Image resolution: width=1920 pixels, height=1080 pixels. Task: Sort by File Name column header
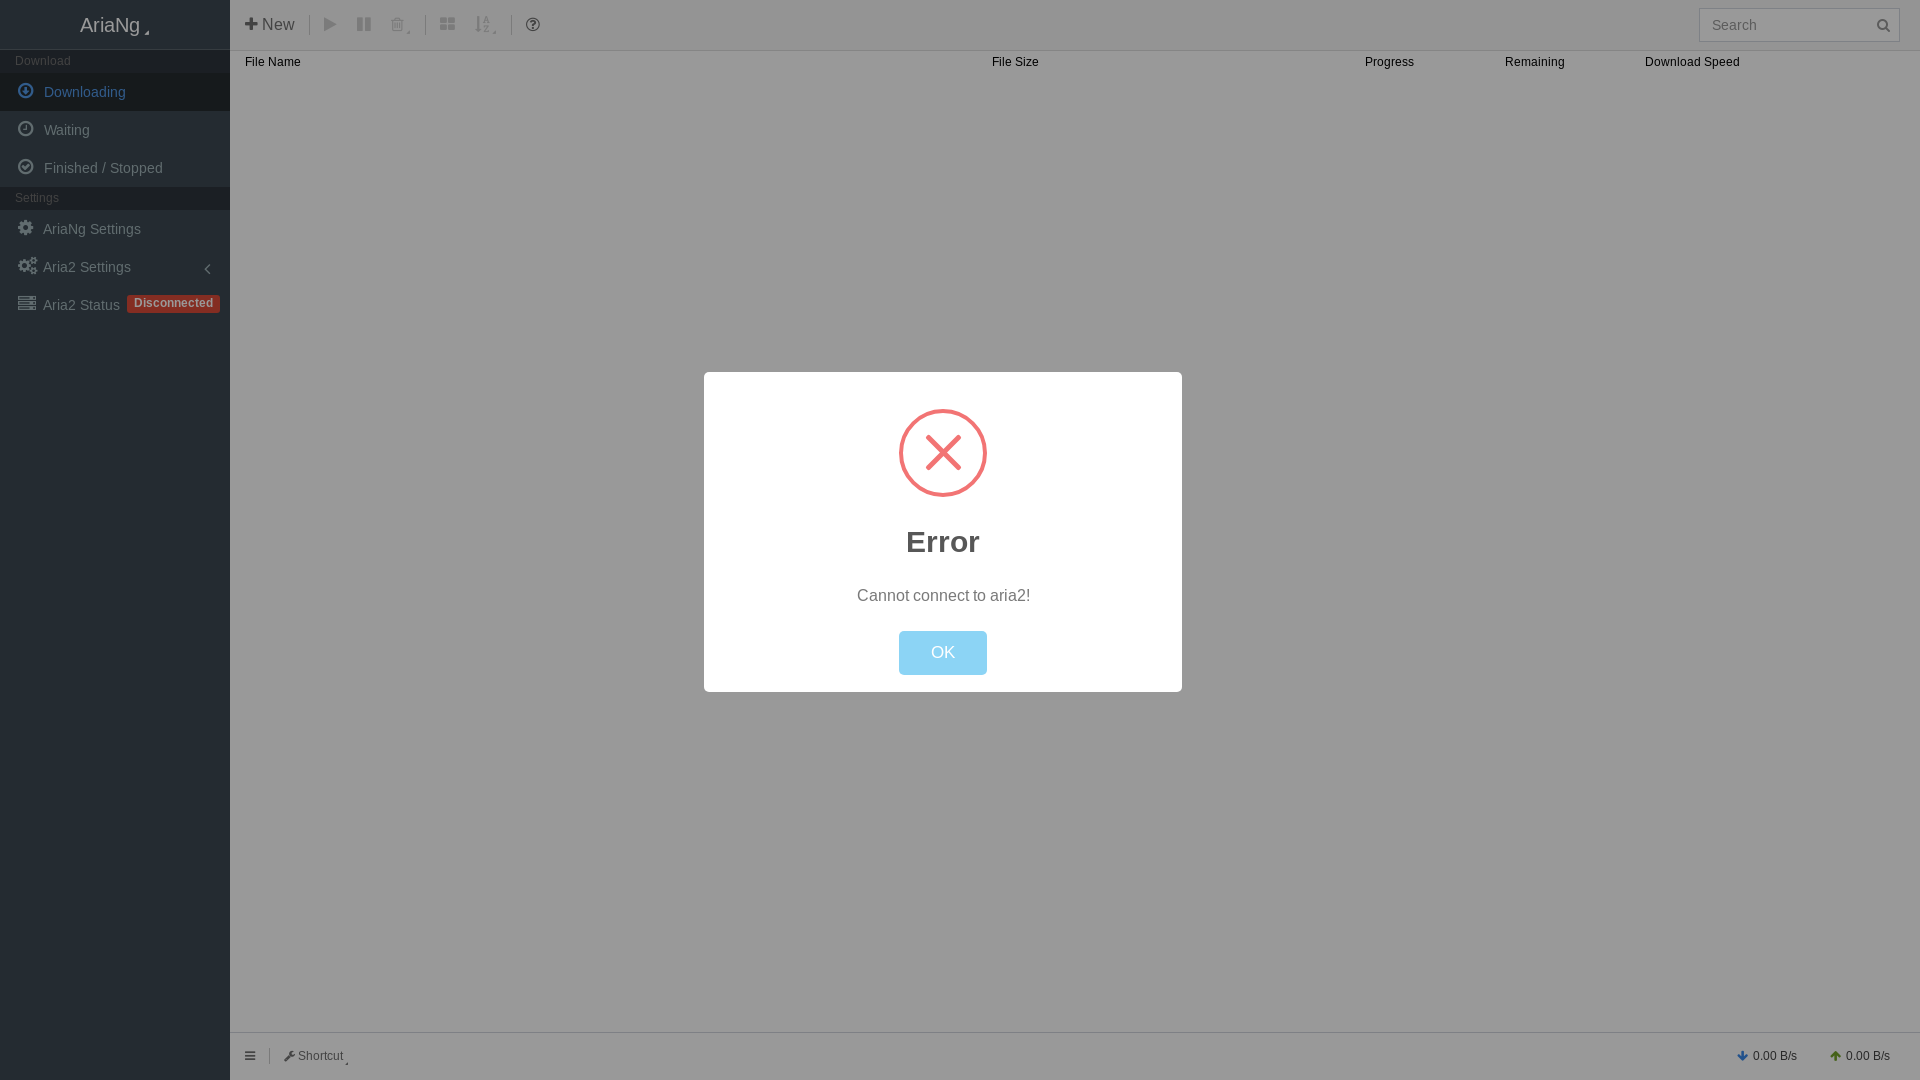273,62
